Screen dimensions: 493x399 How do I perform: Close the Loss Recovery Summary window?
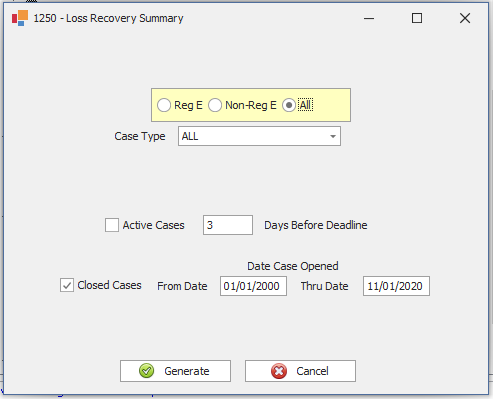click(465, 18)
